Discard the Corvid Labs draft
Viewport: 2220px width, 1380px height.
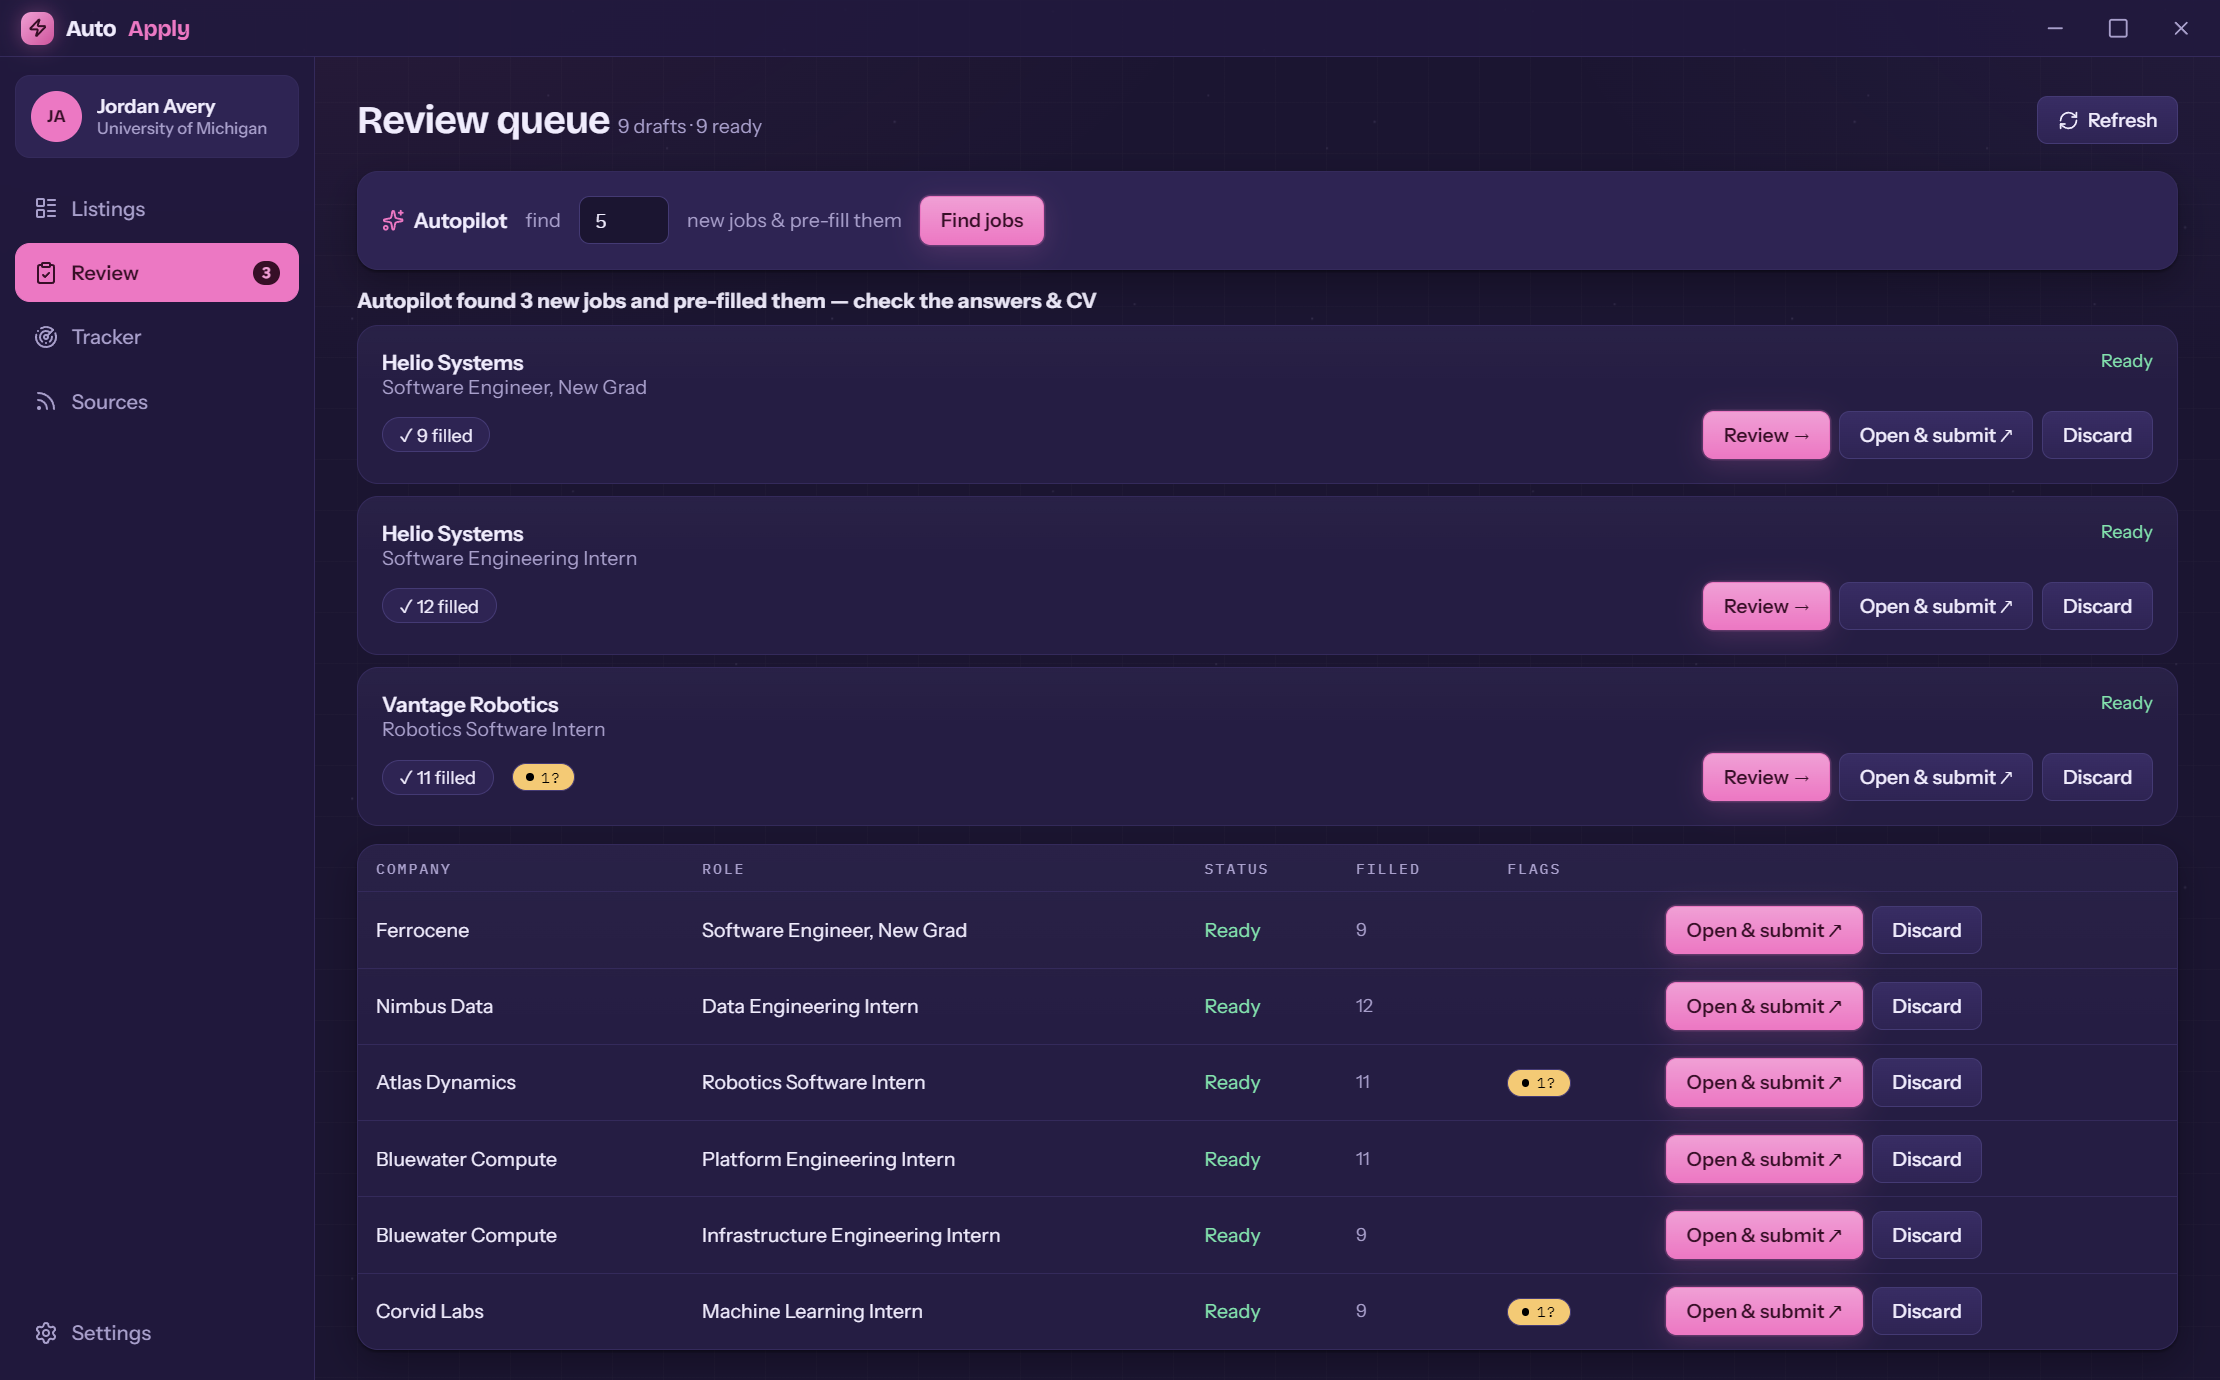(1926, 1311)
